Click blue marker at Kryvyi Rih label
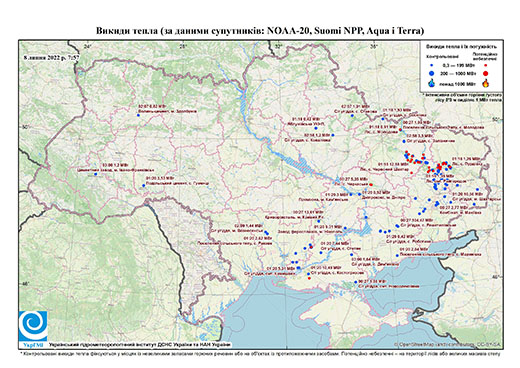The image size is (520, 368). 319,221
